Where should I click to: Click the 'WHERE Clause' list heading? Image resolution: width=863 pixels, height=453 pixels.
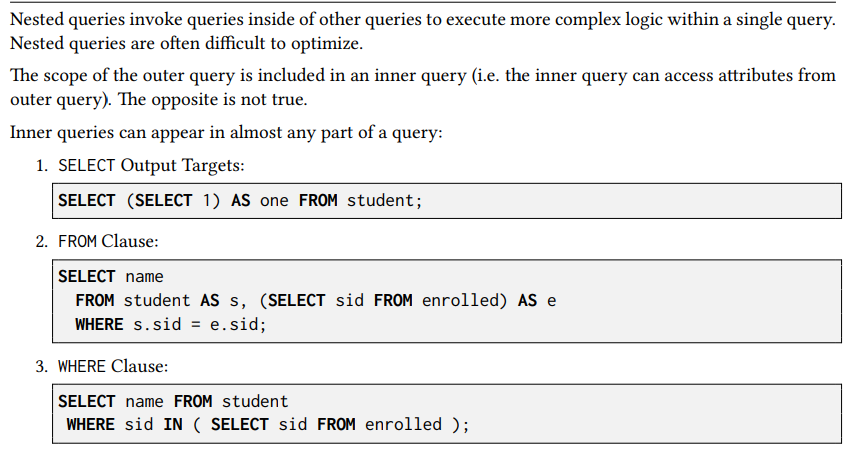113,366
